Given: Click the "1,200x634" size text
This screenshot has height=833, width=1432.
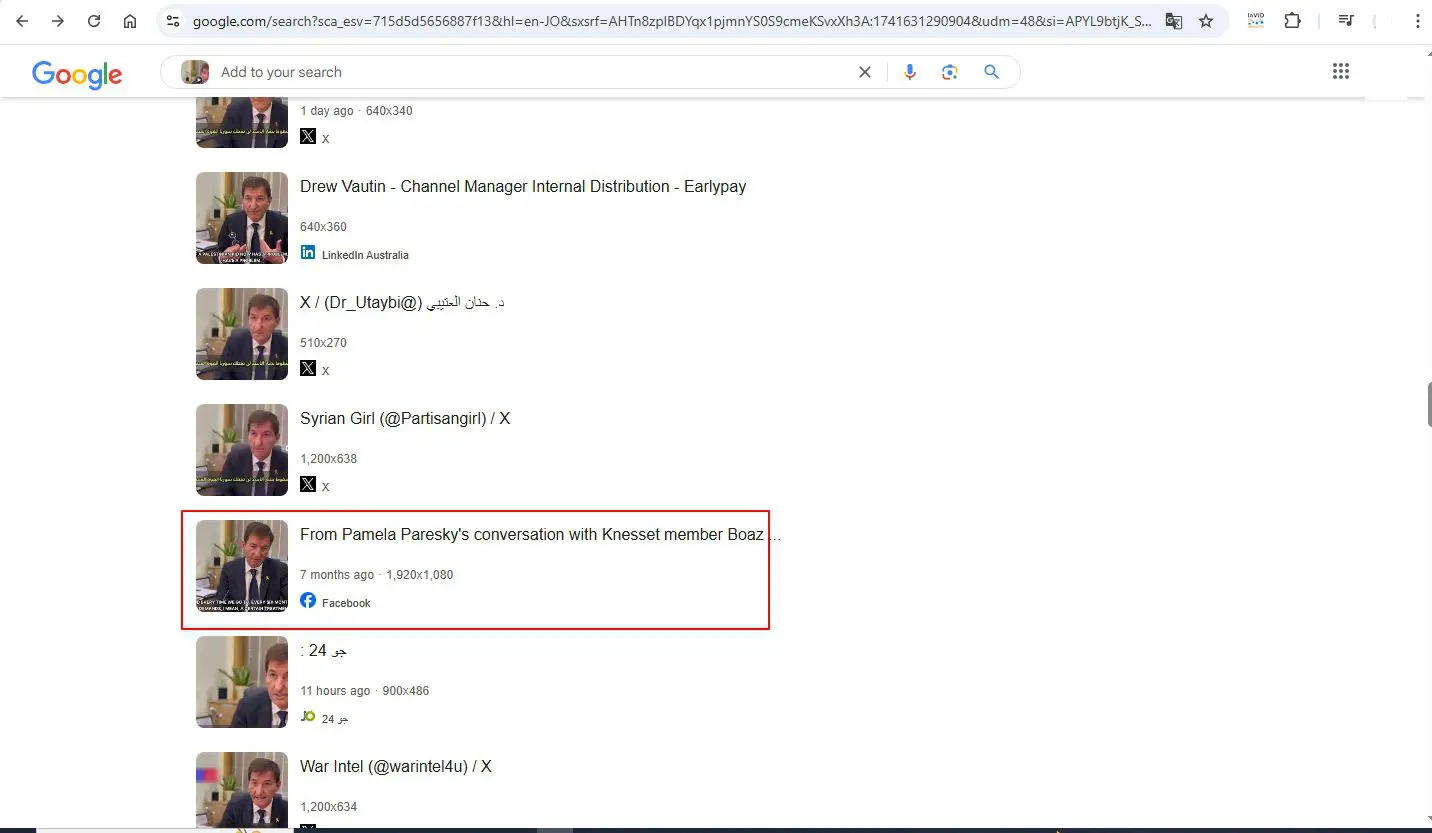Looking at the screenshot, I should 328,807.
